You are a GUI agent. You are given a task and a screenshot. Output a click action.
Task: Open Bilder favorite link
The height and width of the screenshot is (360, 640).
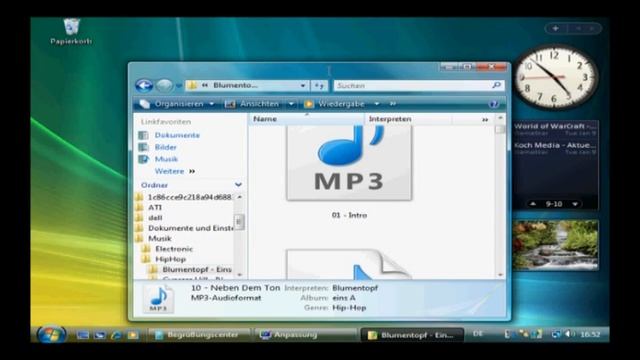(x=165, y=147)
